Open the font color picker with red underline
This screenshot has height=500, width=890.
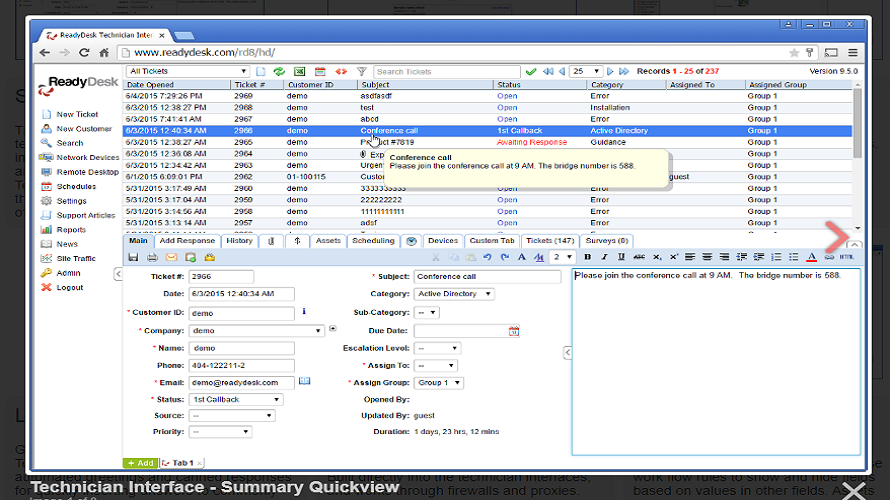(812, 257)
